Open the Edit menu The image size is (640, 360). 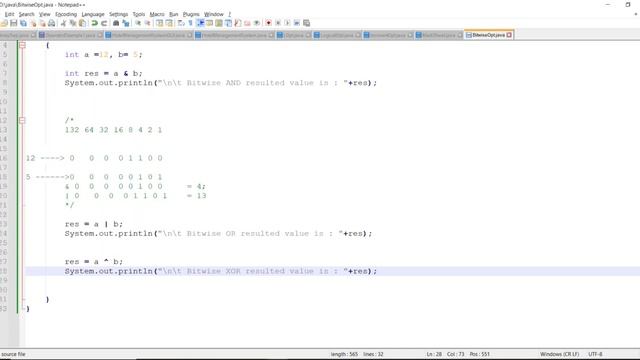tap(9, 14)
